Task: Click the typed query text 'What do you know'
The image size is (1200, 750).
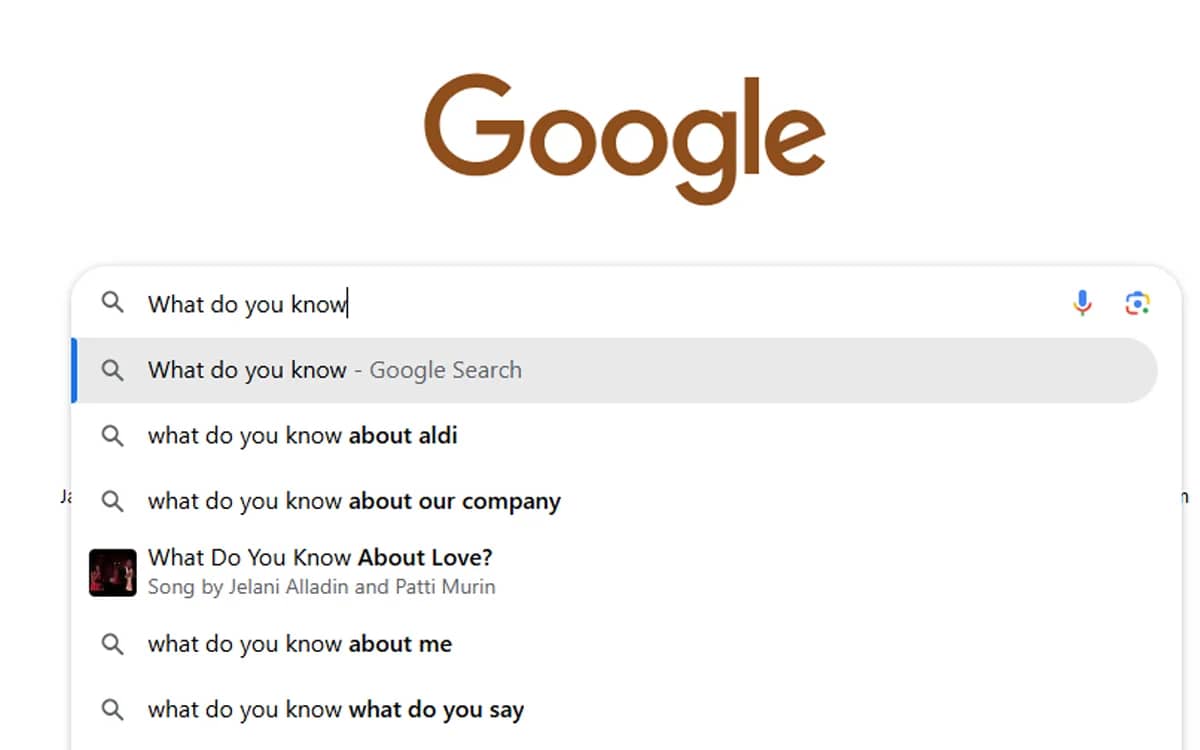Action: tap(246, 303)
